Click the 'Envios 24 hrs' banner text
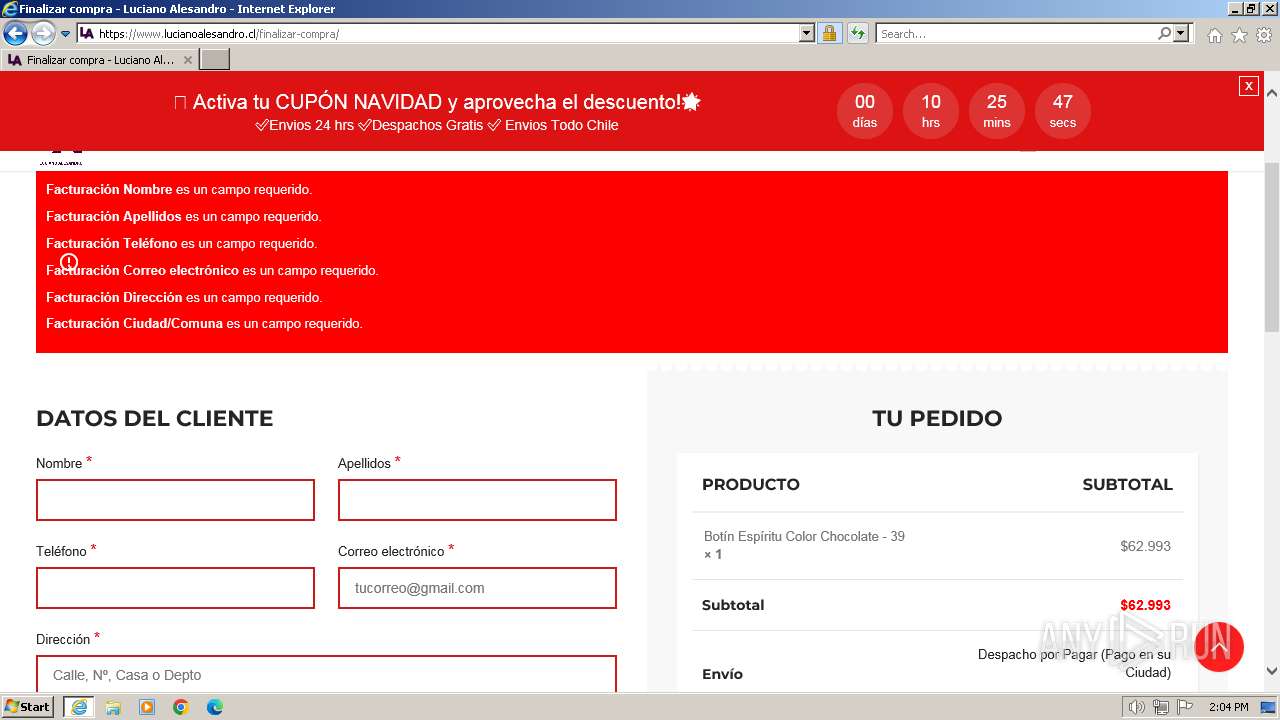 tap(305, 125)
